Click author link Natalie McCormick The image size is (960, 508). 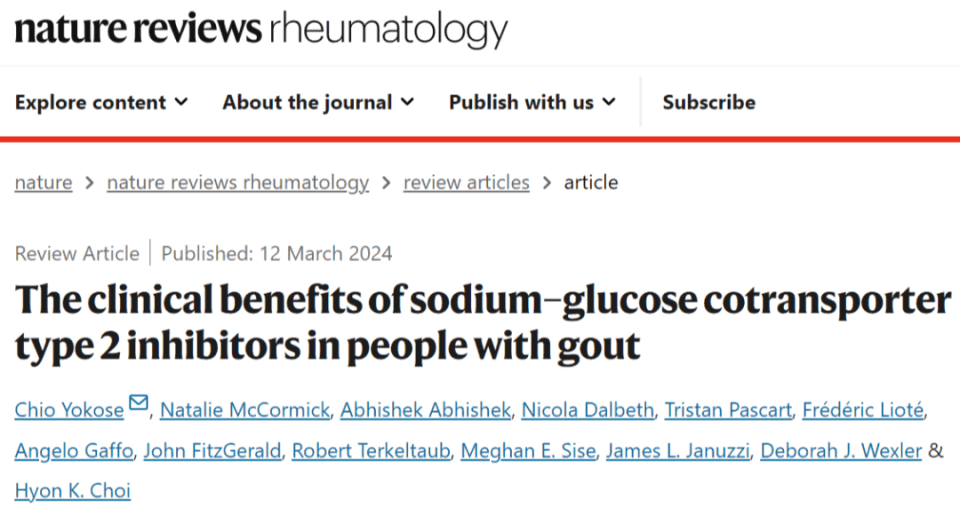coord(245,410)
